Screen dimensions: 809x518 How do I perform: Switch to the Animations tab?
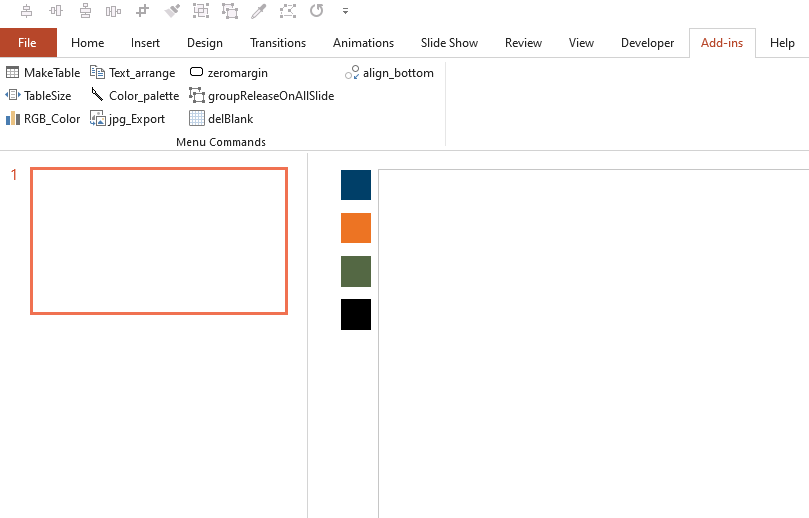click(x=363, y=43)
